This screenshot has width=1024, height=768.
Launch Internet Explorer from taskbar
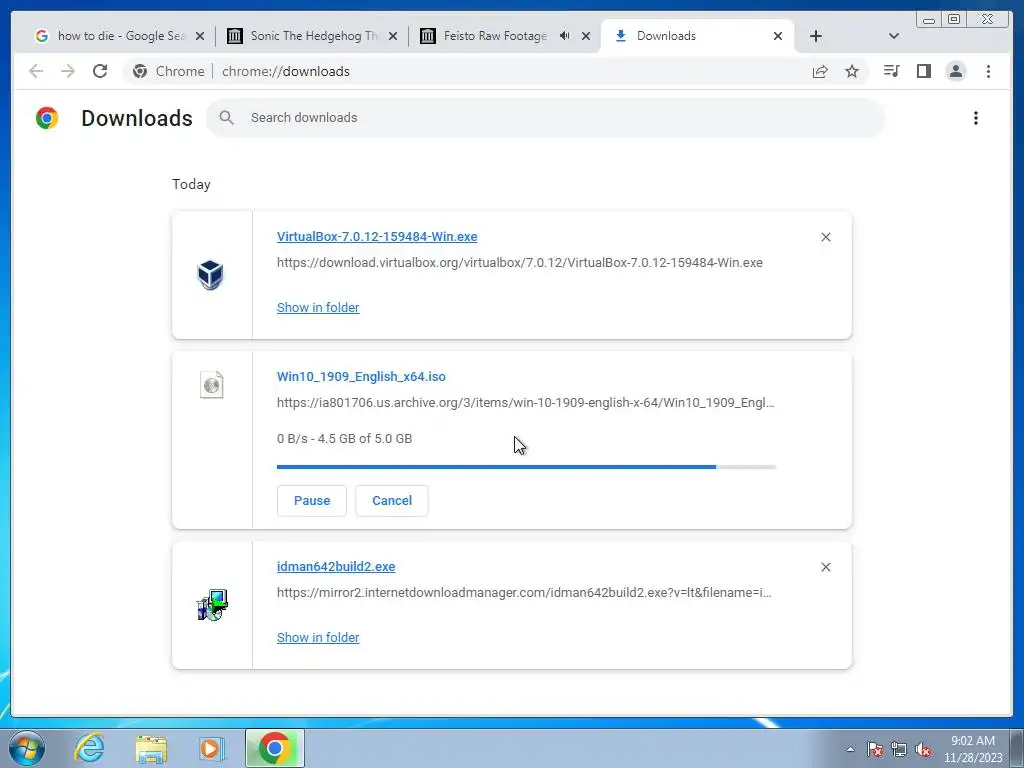[x=89, y=748]
